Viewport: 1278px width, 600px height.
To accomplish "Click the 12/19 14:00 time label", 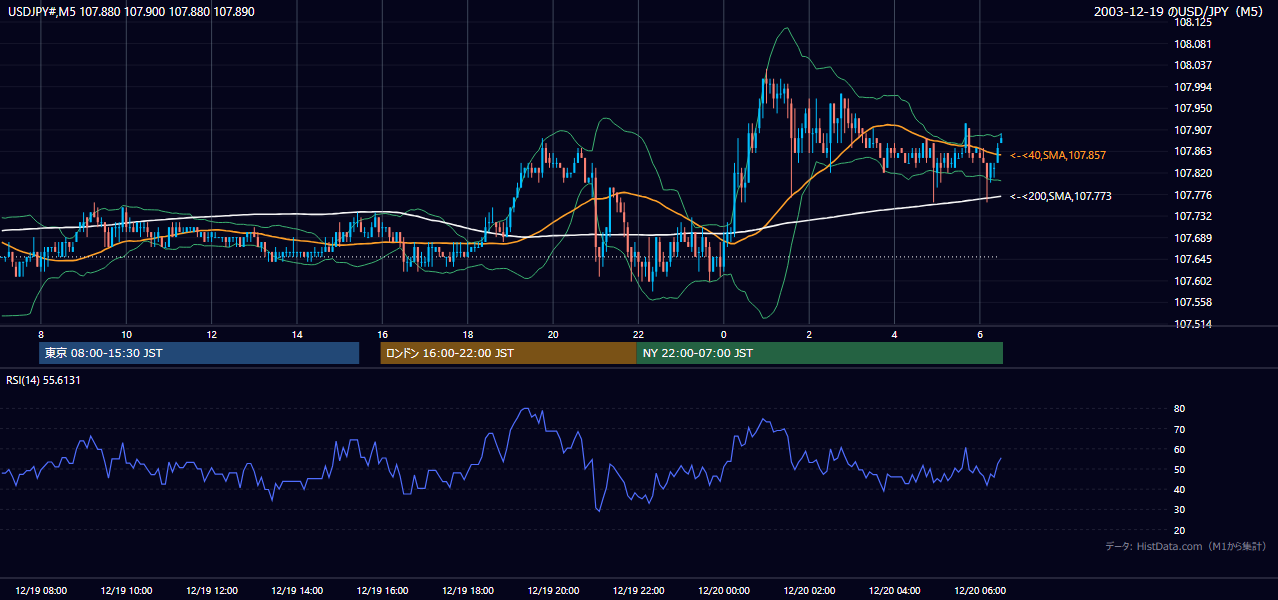I will 297,591.
